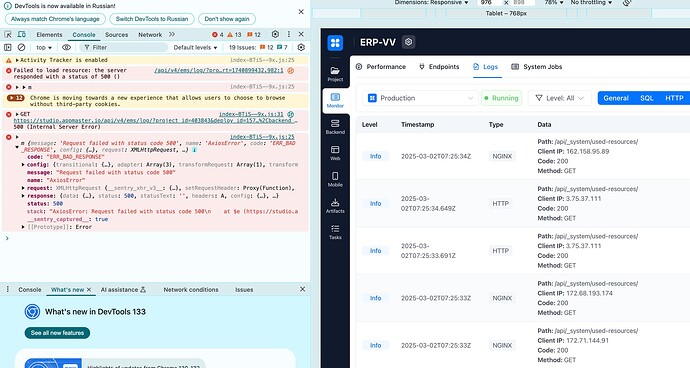
Task: Expand the request XMLHttpRequest property
Action: (23, 188)
